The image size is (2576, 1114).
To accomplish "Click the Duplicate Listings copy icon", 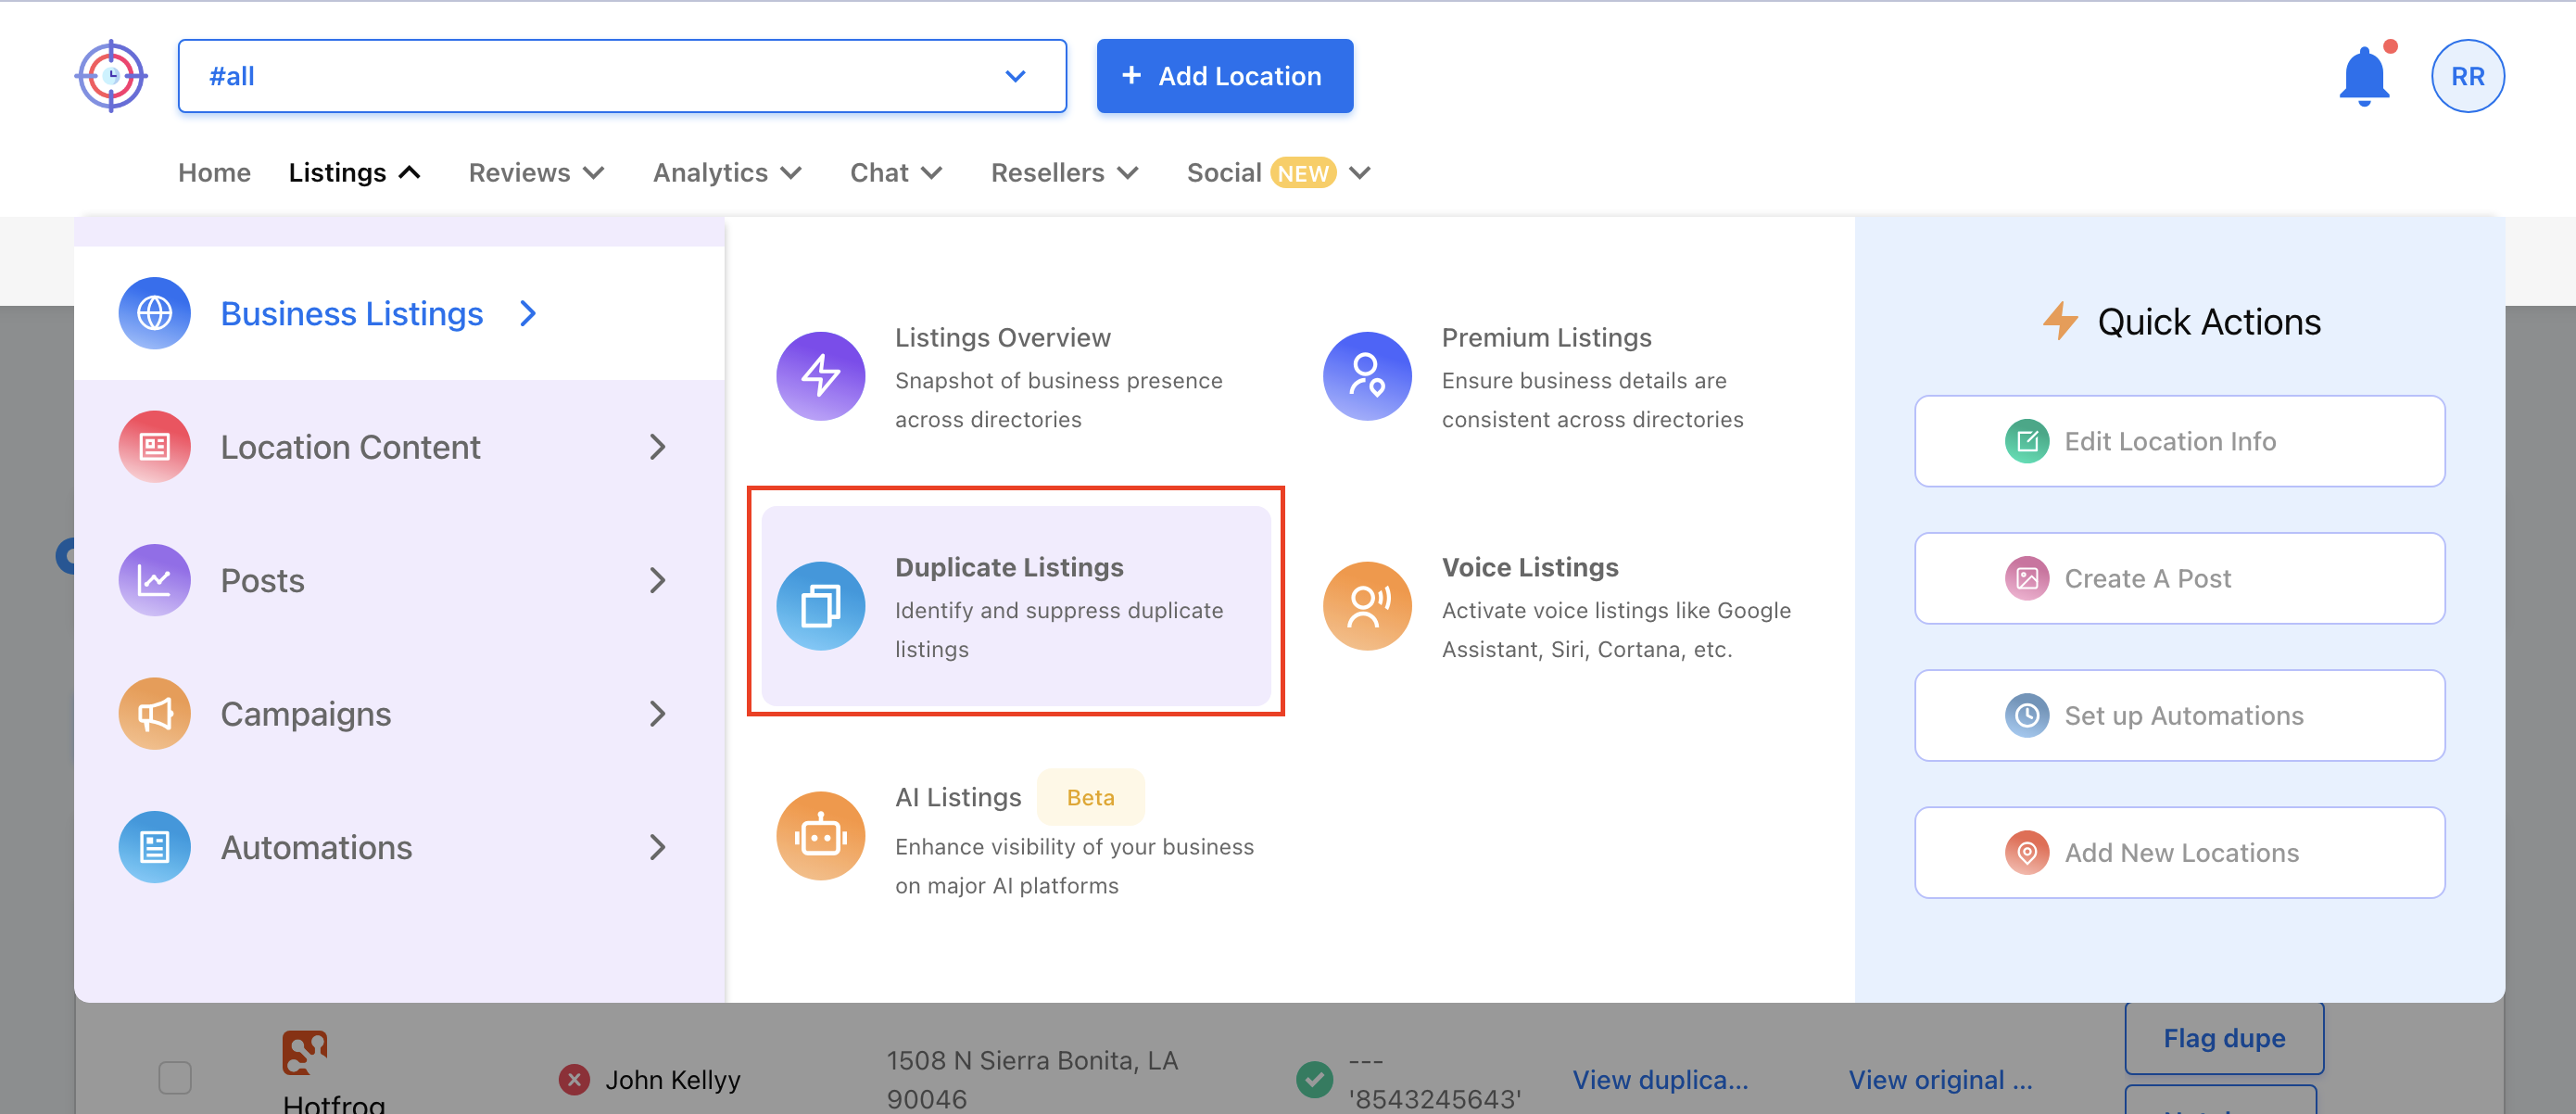I will click(x=820, y=606).
